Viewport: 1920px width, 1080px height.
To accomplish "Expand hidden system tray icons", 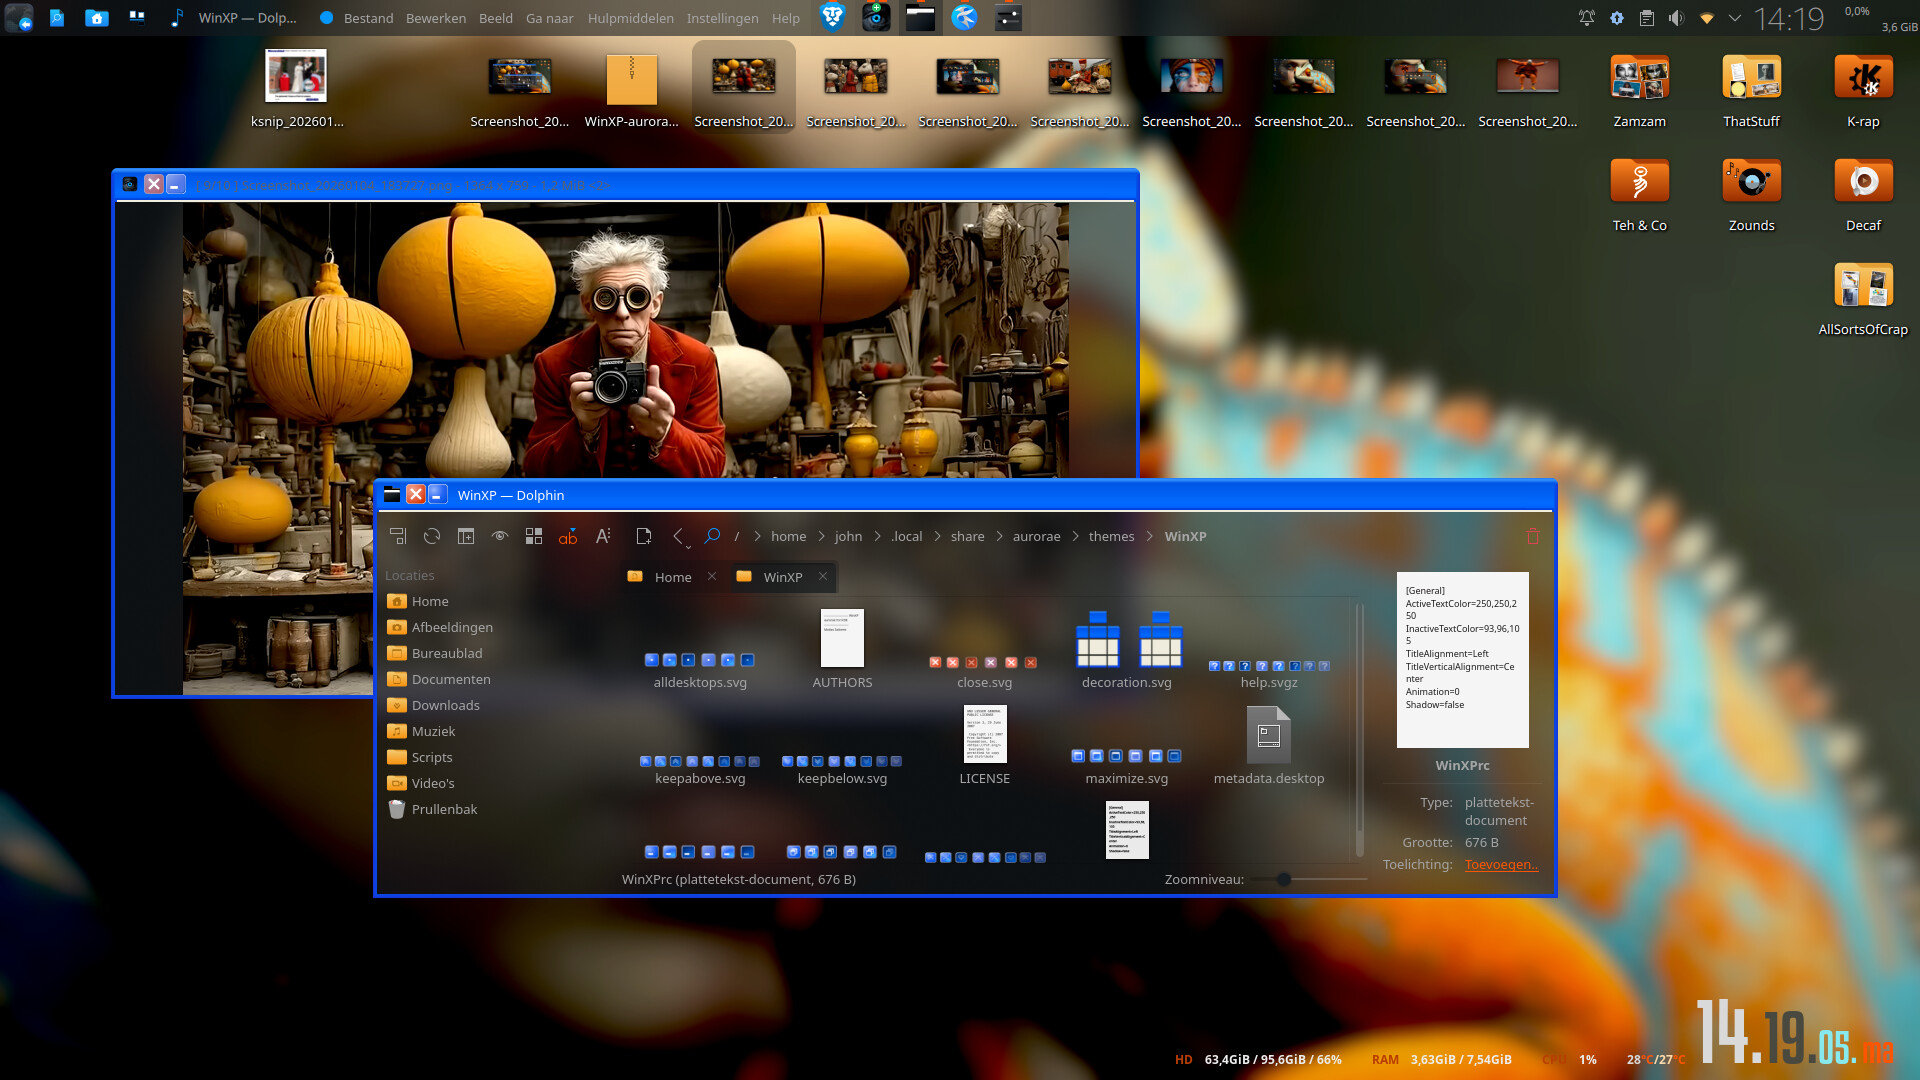I will 1735,18.
